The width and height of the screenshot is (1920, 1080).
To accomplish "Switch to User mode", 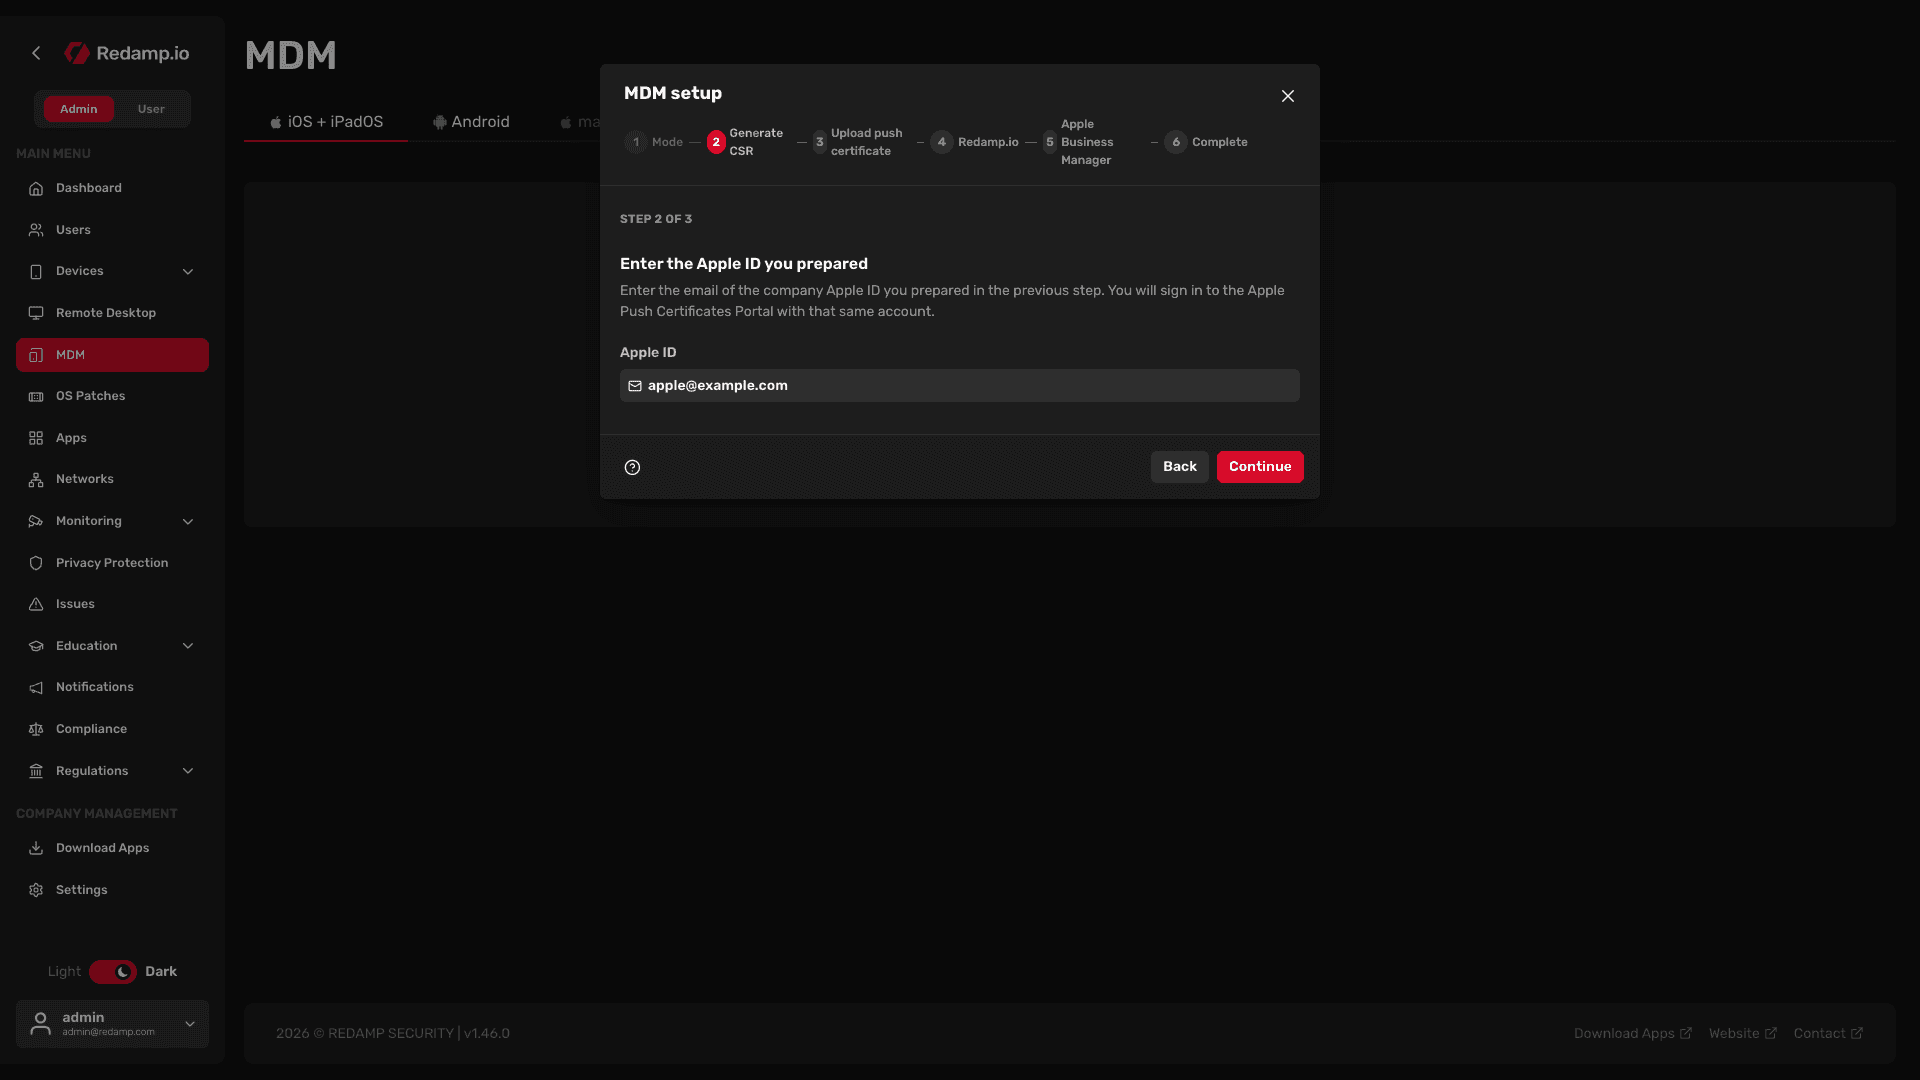I will 151,109.
